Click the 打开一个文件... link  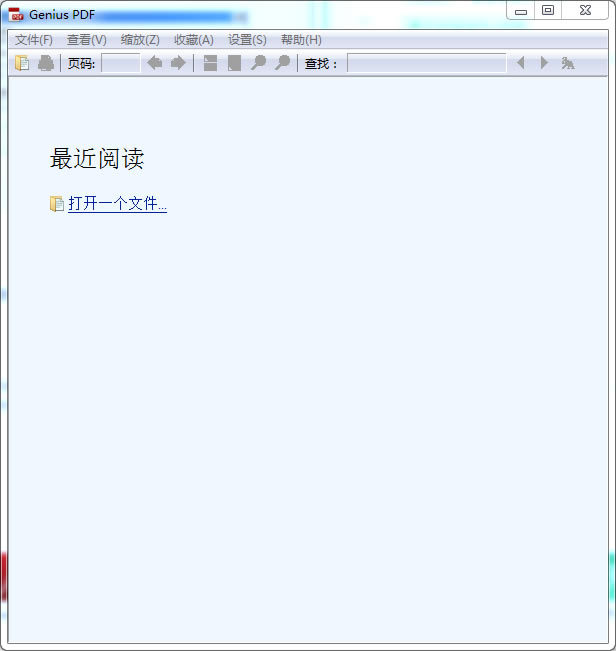pyautogui.click(x=117, y=204)
